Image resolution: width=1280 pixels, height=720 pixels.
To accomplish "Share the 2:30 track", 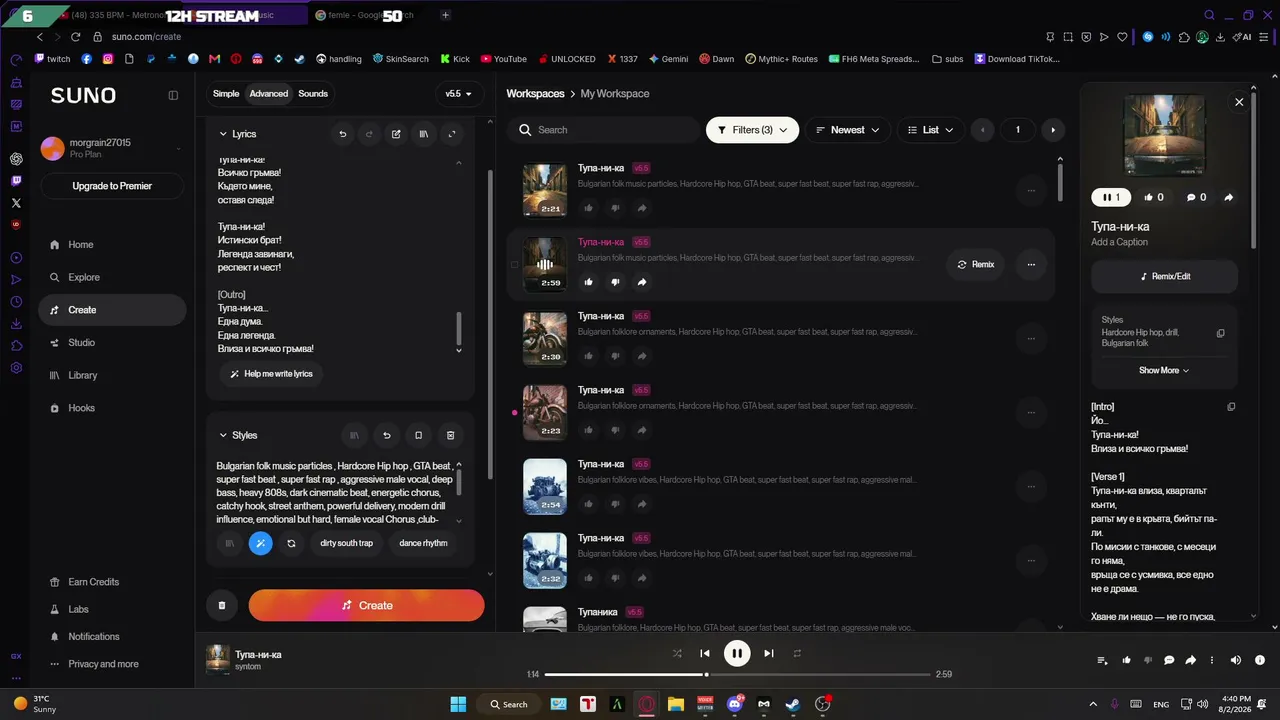I will click(642, 356).
